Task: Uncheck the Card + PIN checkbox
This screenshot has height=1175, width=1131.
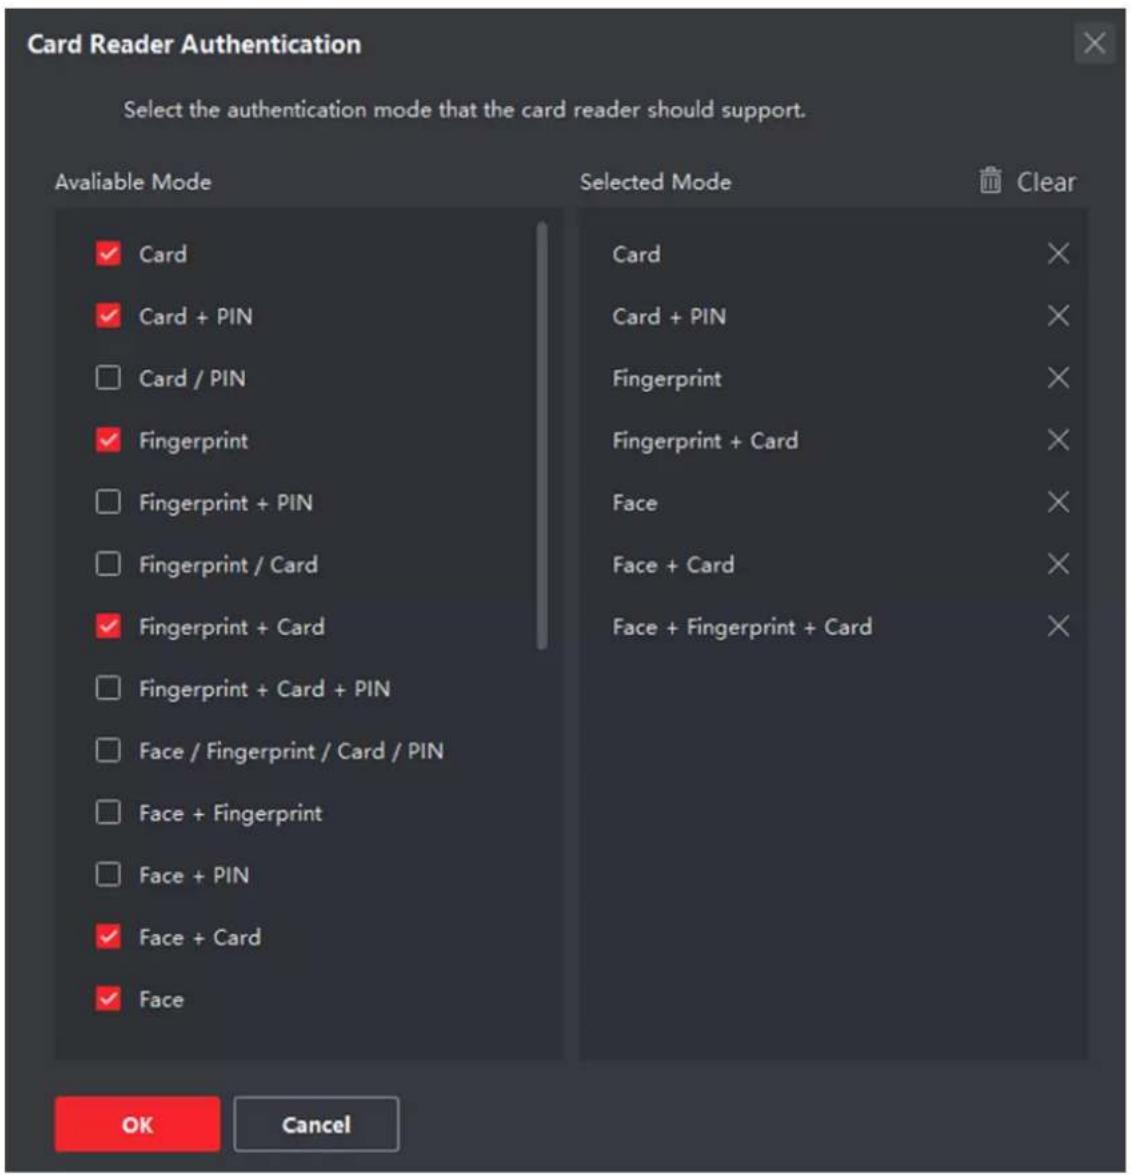Action: click(109, 315)
